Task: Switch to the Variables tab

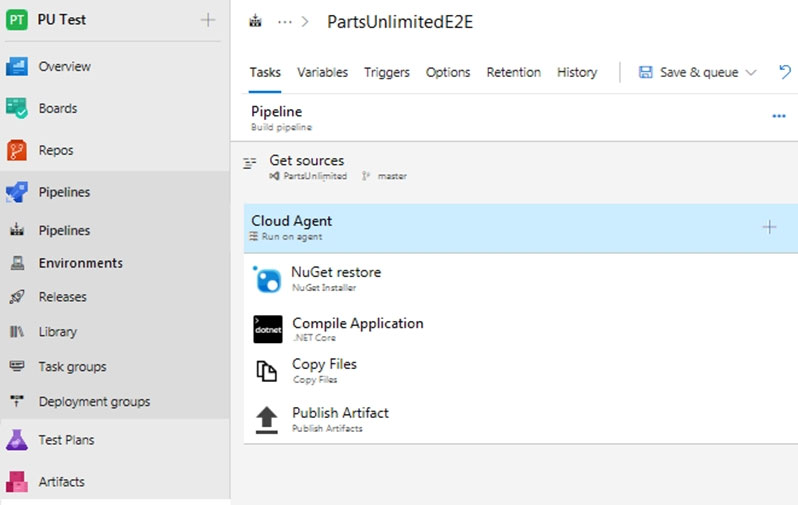Action: pos(323,72)
